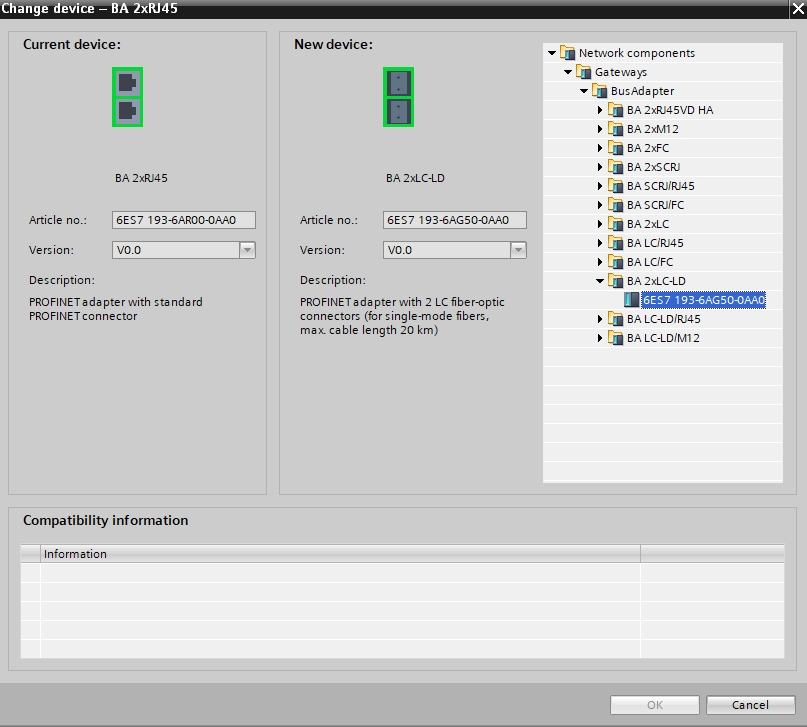807x727 pixels.
Task: Expand the BA LC-LD/RJ45 node
Action: click(x=600, y=319)
